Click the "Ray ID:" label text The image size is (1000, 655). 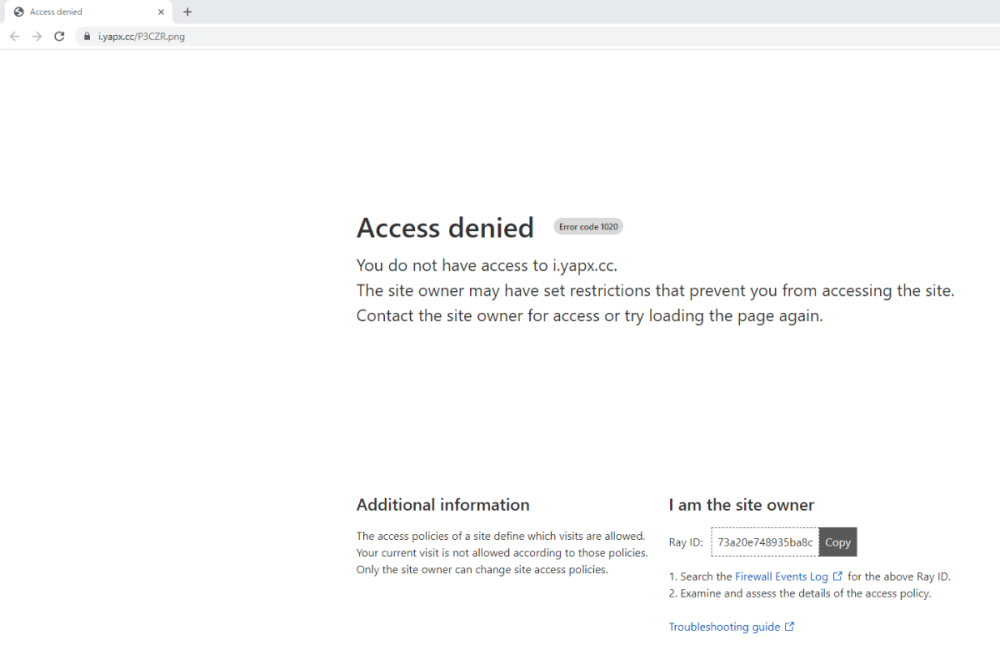[x=686, y=543]
